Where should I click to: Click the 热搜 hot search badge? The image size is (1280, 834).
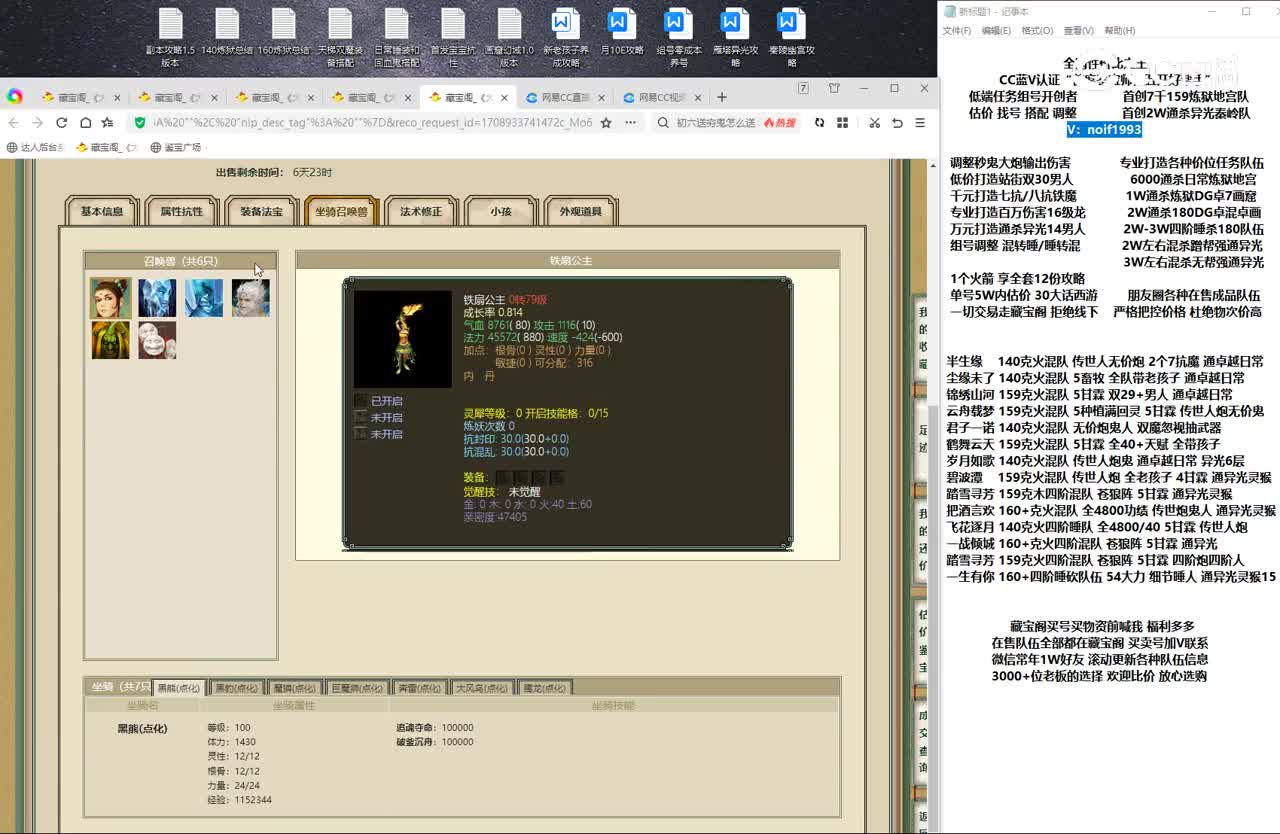point(780,123)
